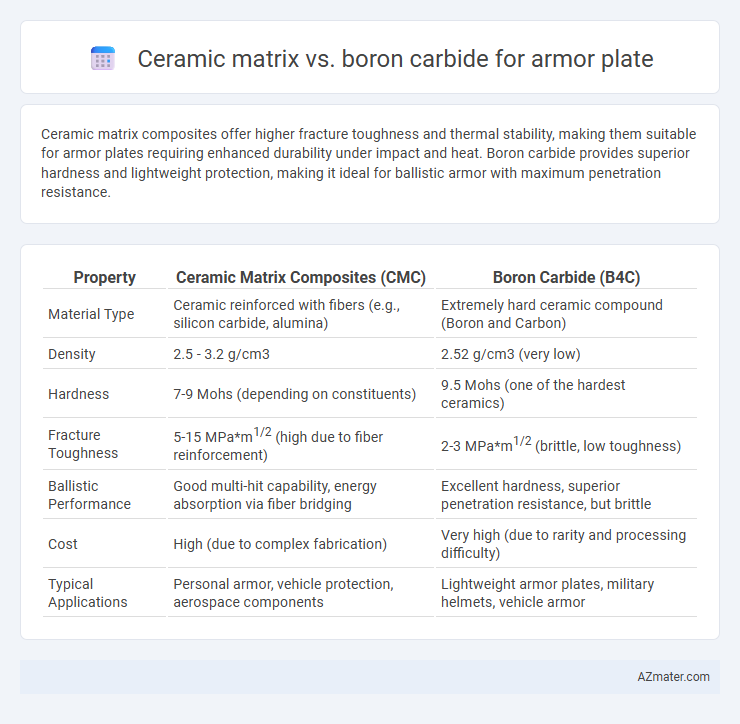Click the 'Ceramic Matrix Composites (CMC)' column header
The width and height of the screenshot is (740, 724).
[x=301, y=277]
